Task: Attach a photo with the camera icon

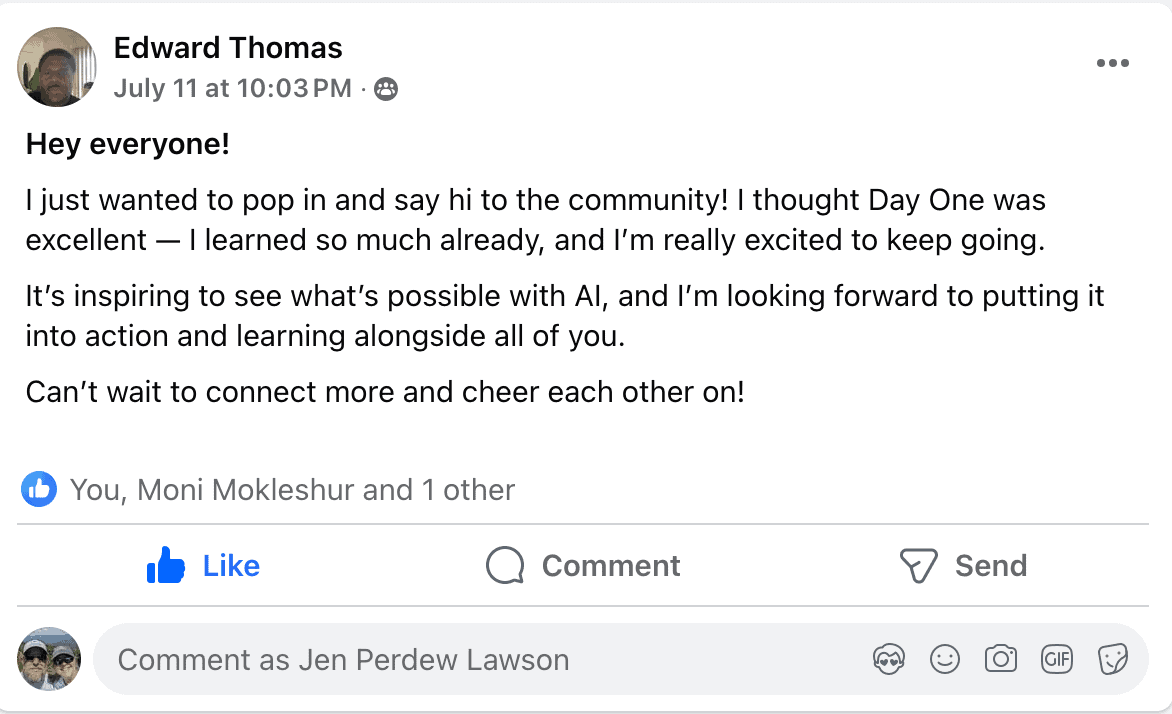Action: (x=1000, y=659)
